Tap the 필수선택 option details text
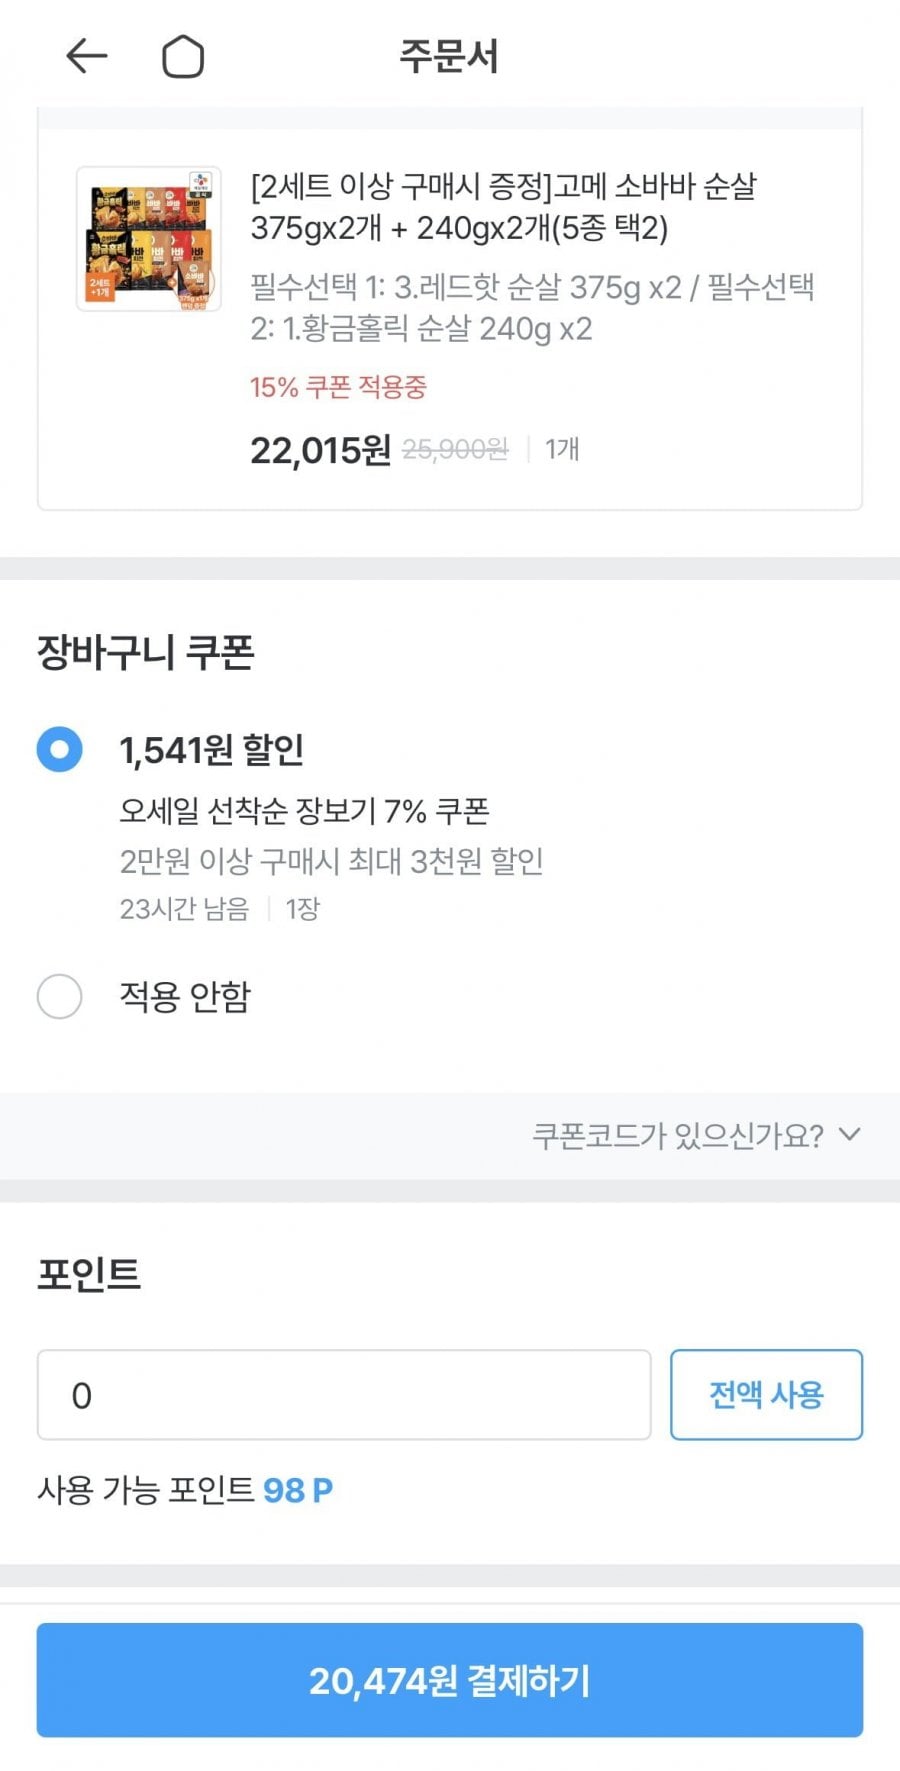Viewport: 900px width, 1771px height. point(532,308)
